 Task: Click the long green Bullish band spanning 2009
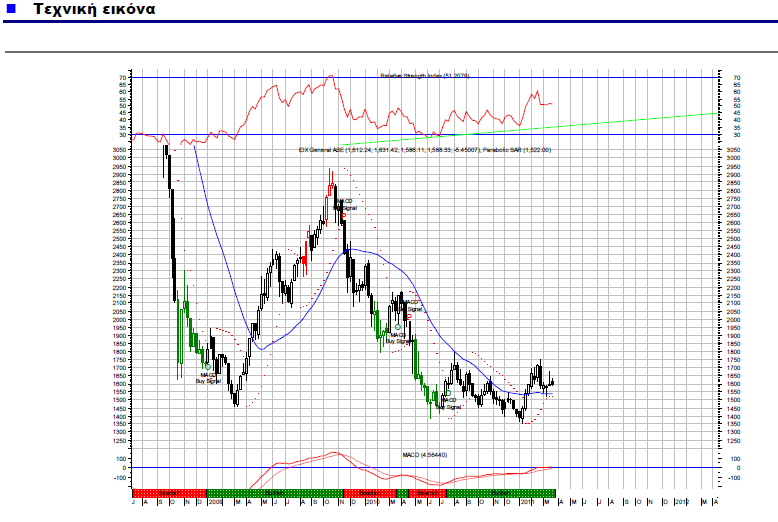pyautogui.click(x=275, y=493)
